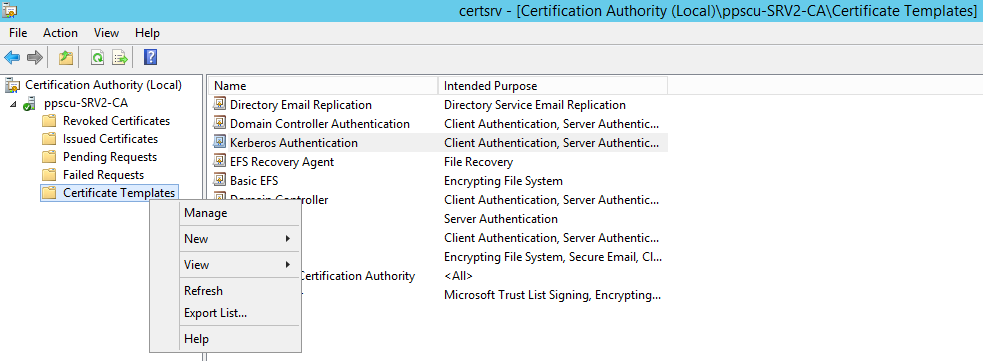This screenshot has height=361, width=983.
Task: Click the Domain Controller Authentication template icon
Action: (219, 123)
